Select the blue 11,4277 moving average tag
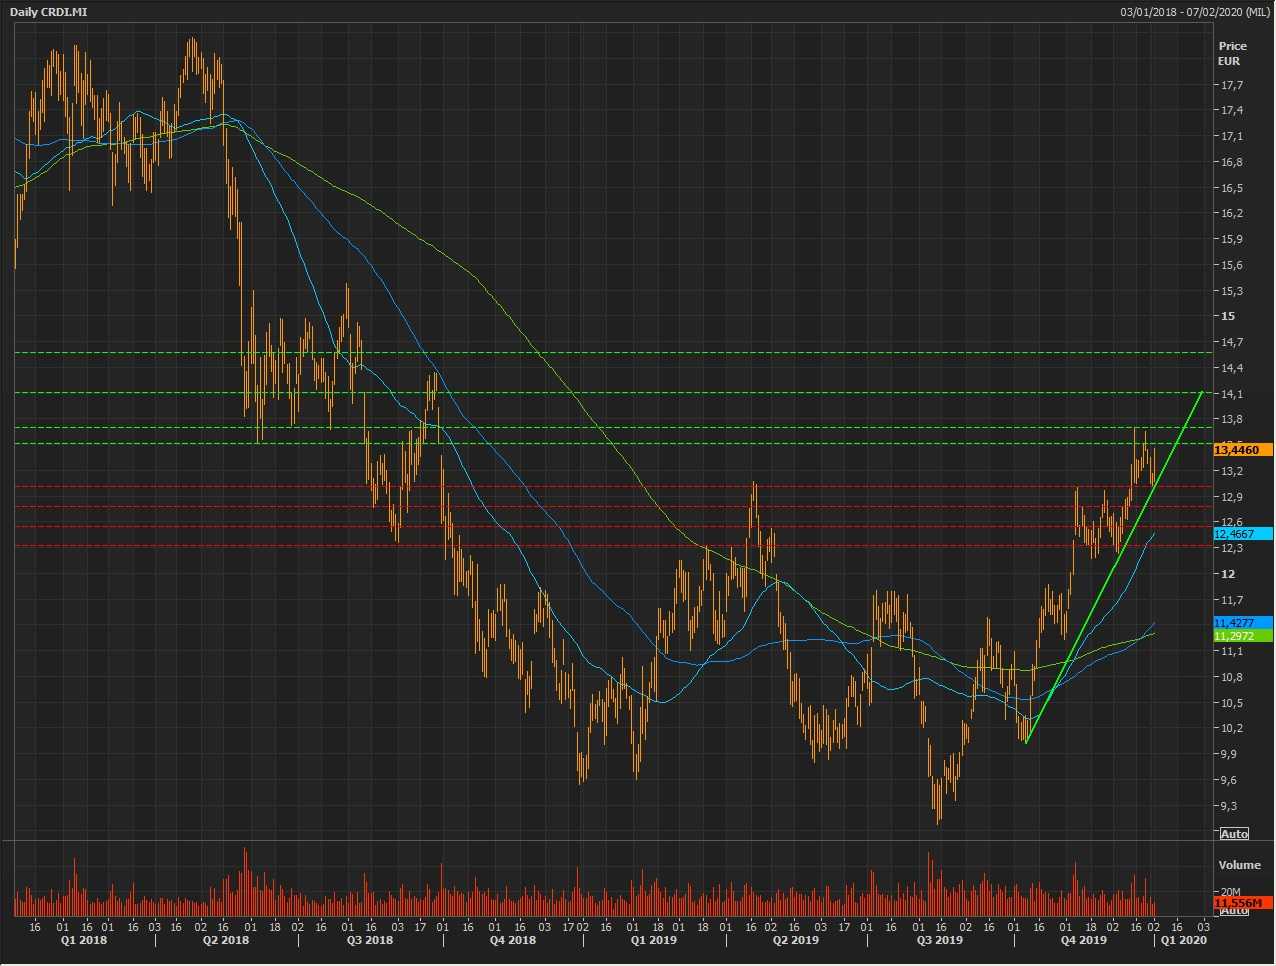1276x966 pixels. [1241, 623]
